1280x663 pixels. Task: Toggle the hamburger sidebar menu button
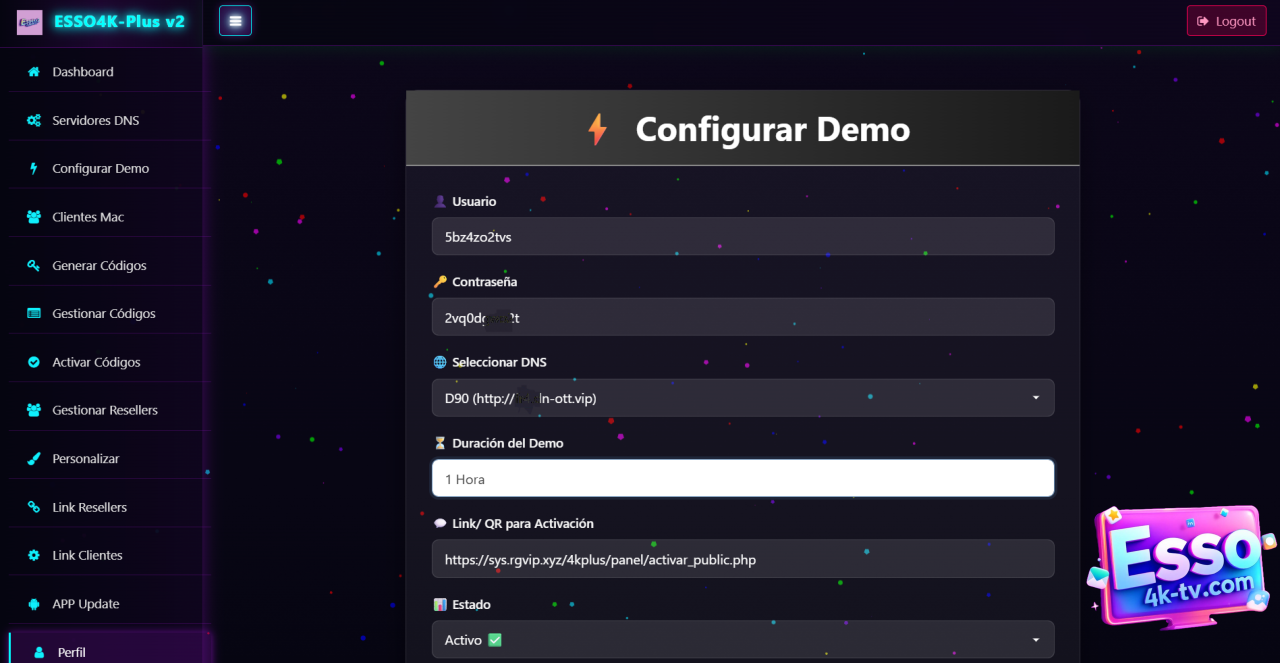pyautogui.click(x=235, y=21)
